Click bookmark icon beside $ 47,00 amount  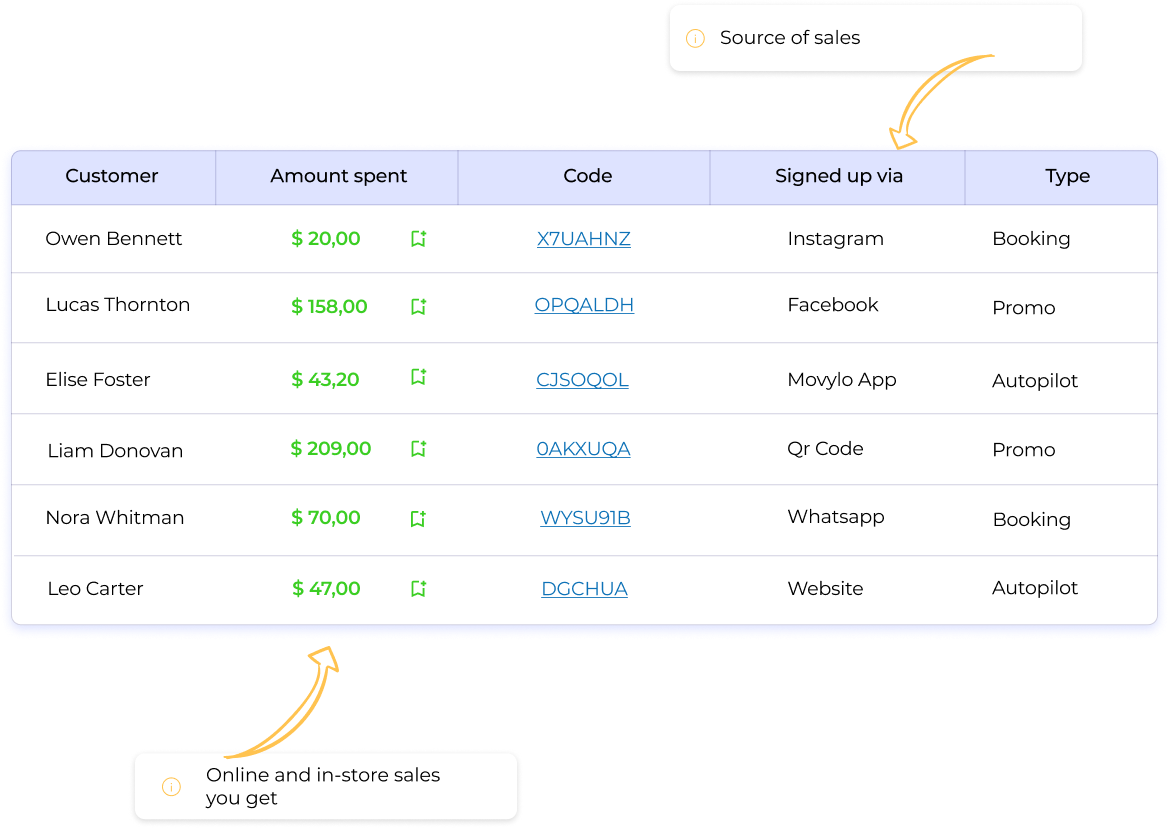418,589
